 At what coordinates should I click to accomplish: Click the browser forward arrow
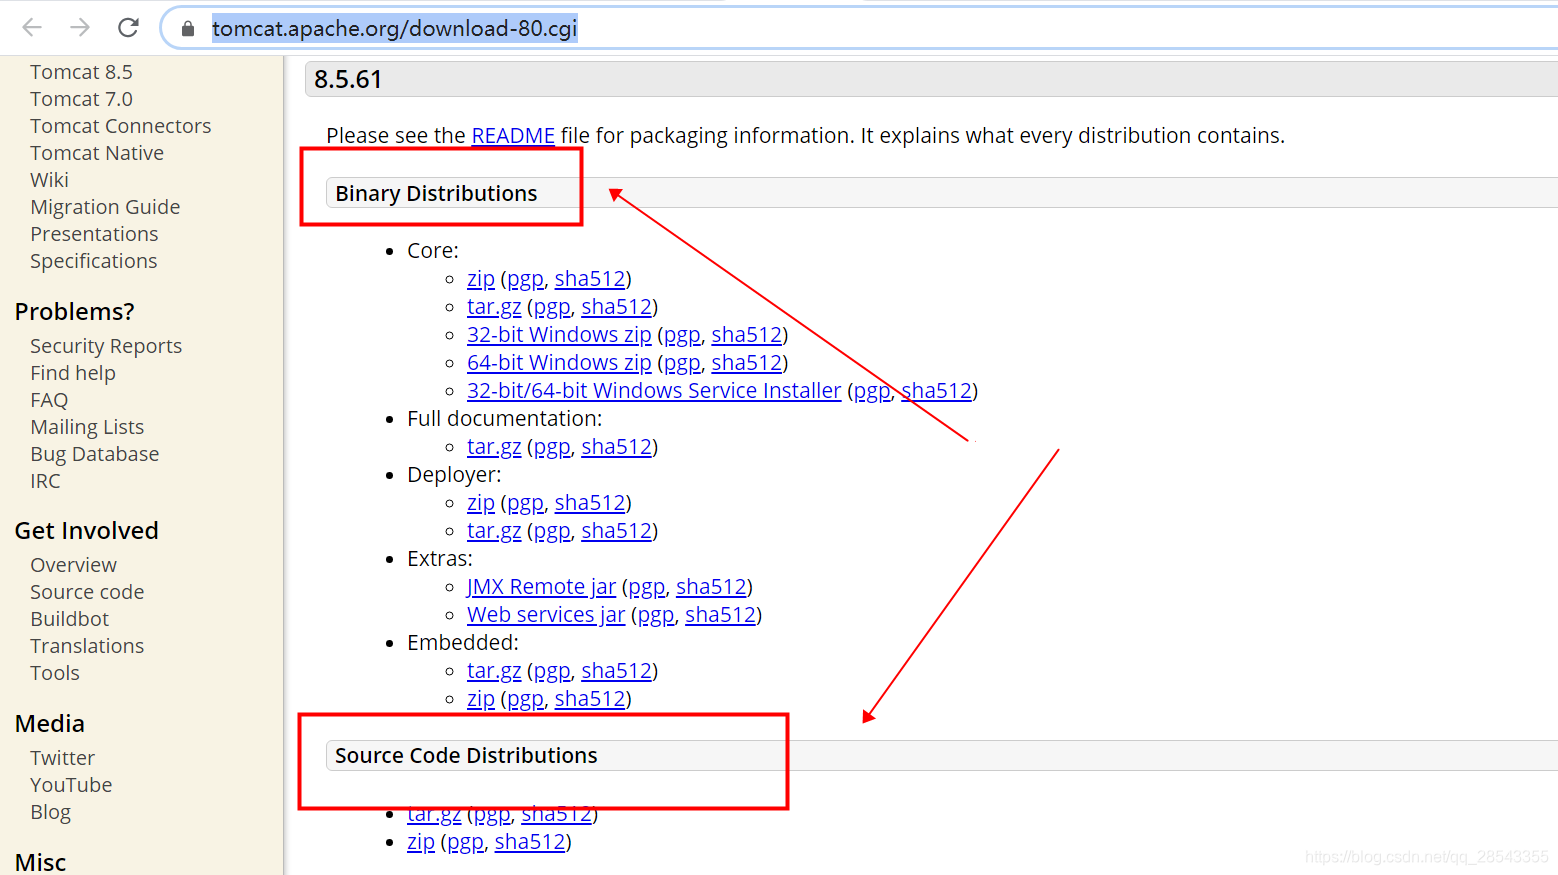click(x=80, y=28)
